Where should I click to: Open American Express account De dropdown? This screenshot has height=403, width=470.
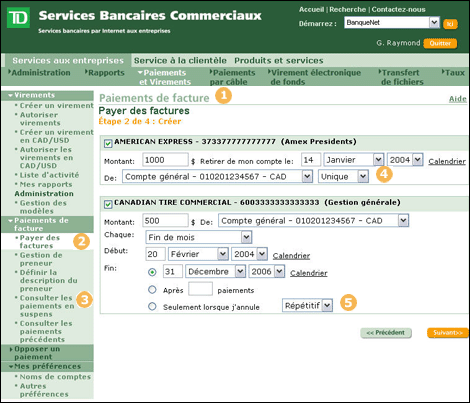[x=217, y=176]
